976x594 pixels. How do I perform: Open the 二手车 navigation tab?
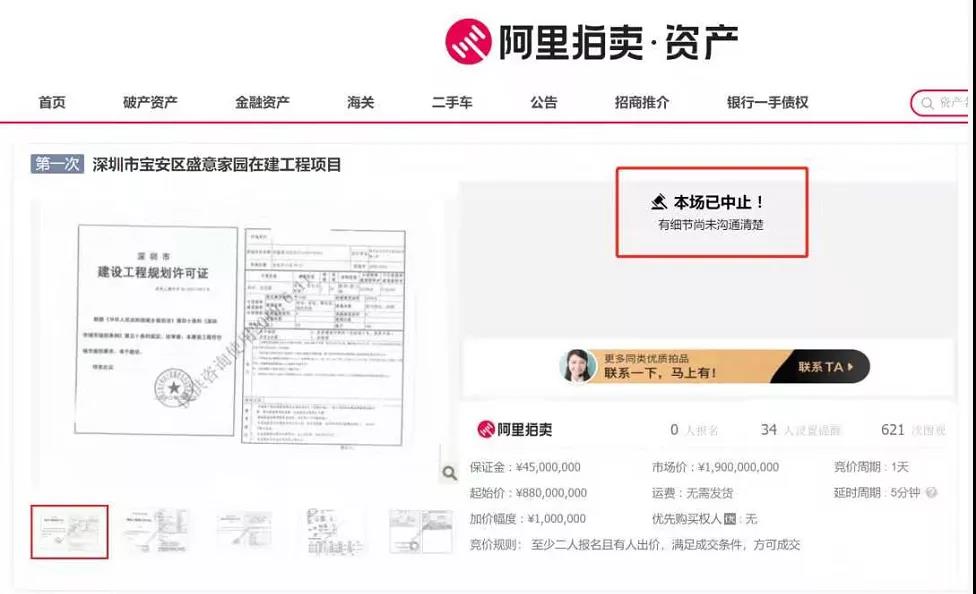click(x=453, y=102)
